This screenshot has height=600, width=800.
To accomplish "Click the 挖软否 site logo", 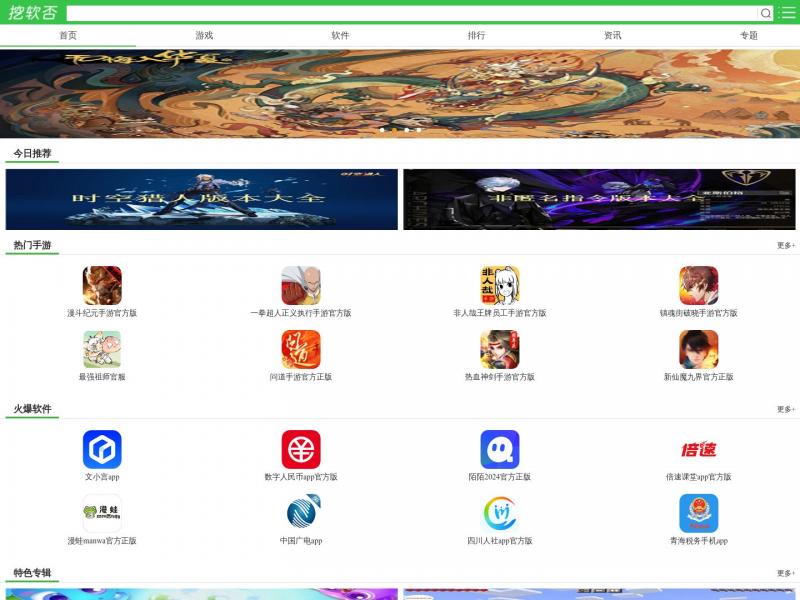I will click(33, 13).
